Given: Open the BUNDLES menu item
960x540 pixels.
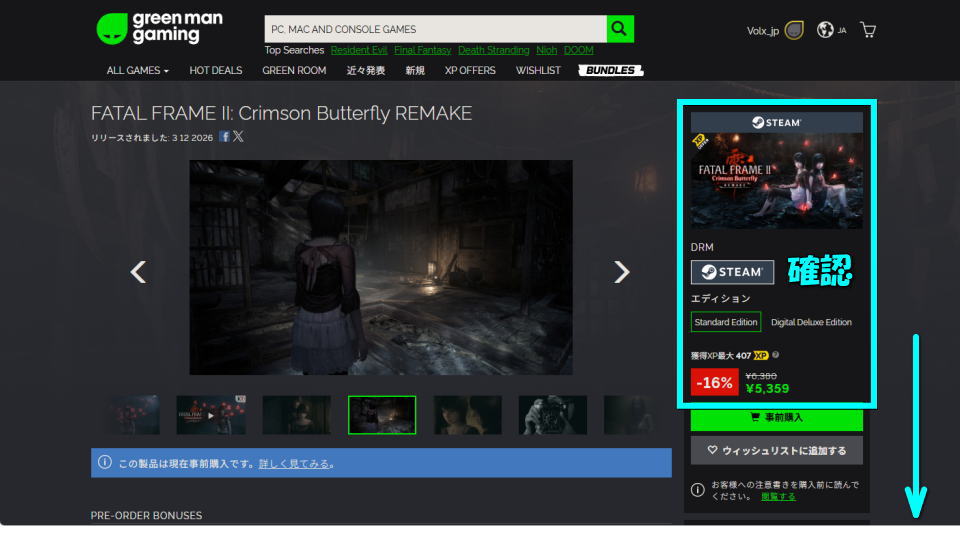Looking at the screenshot, I should pos(610,71).
